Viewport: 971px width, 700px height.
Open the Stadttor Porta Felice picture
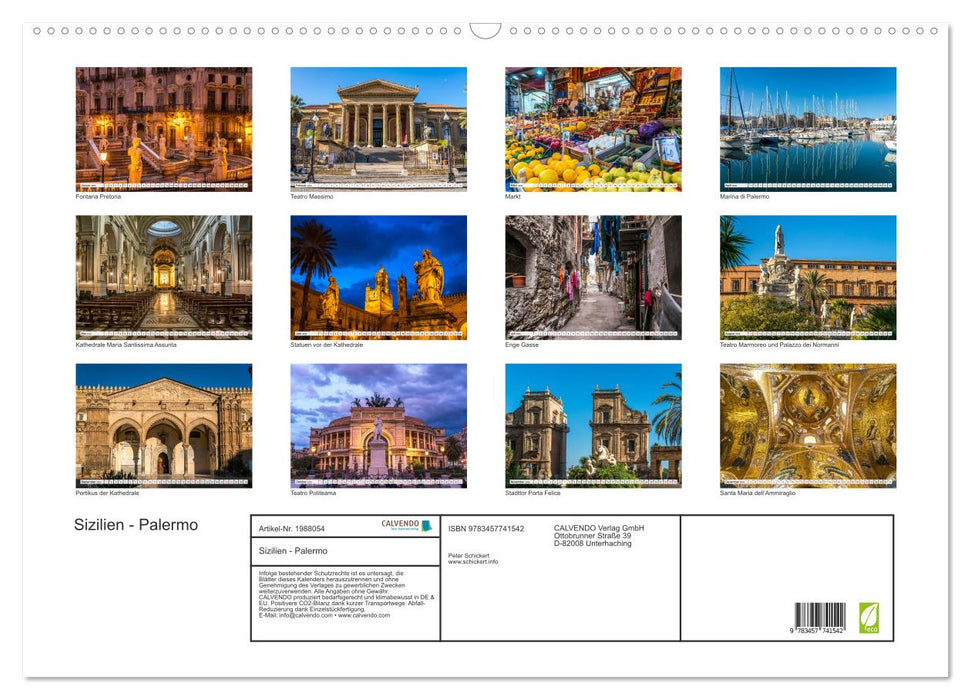[x=593, y=425]
